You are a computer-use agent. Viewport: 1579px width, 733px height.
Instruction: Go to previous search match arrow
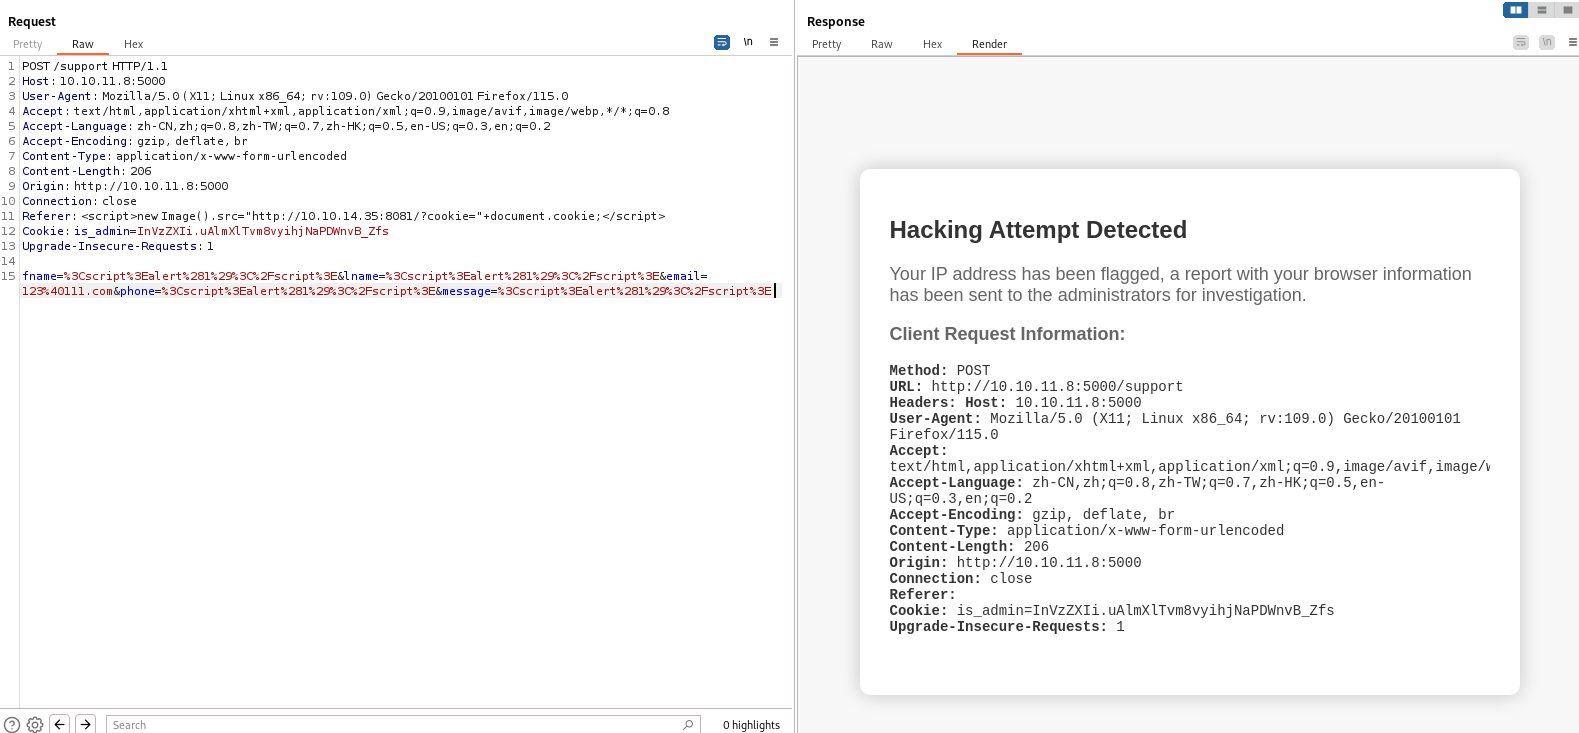point(60,724)
